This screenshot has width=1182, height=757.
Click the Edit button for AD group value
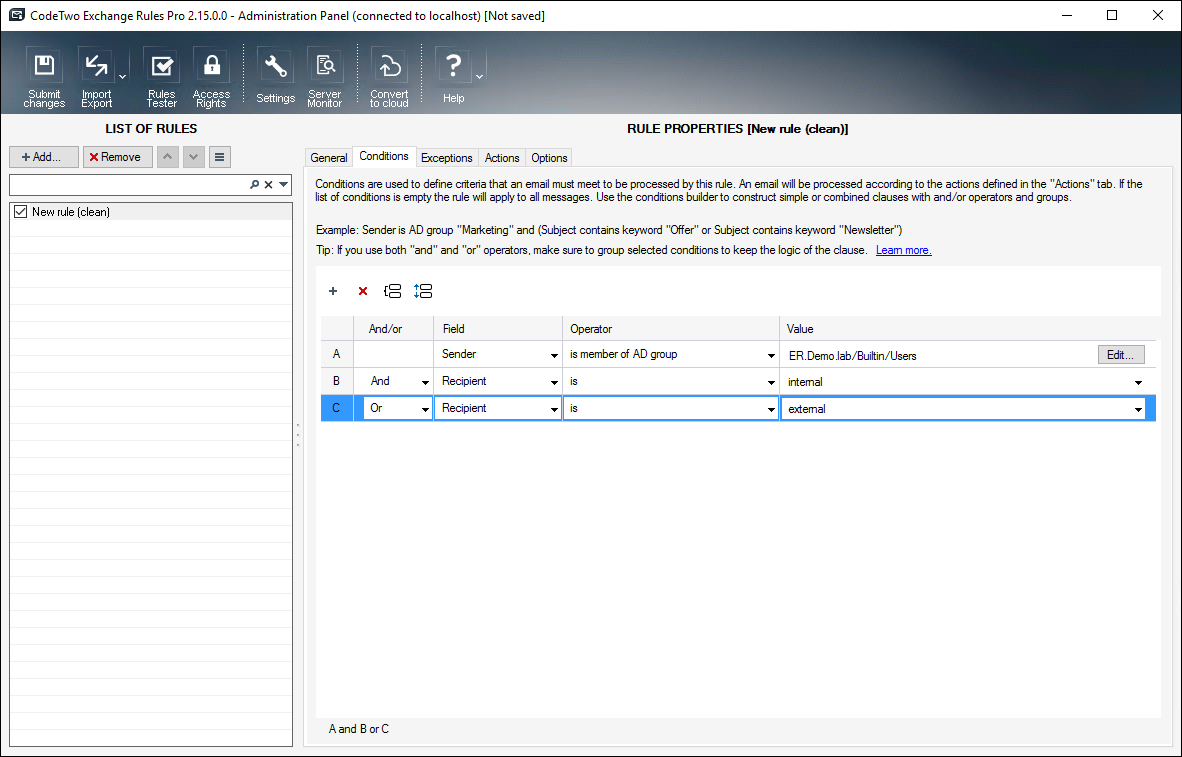[1120, 354]
